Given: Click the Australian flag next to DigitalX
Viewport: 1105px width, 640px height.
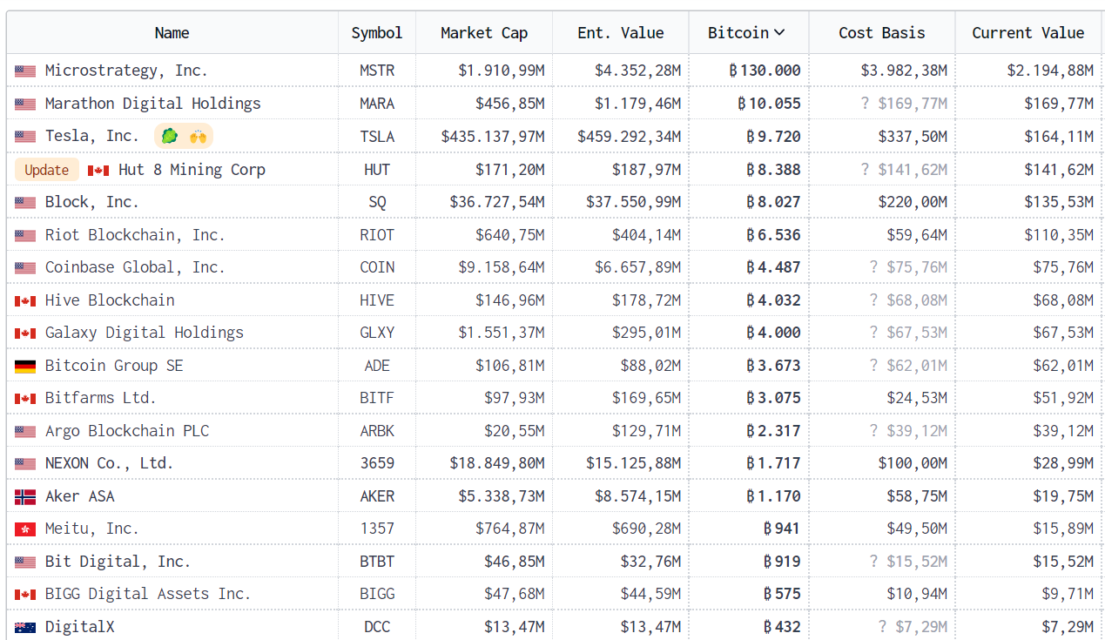Looking at the screenshot, I should pyautogui.click(x=25, y=627).
